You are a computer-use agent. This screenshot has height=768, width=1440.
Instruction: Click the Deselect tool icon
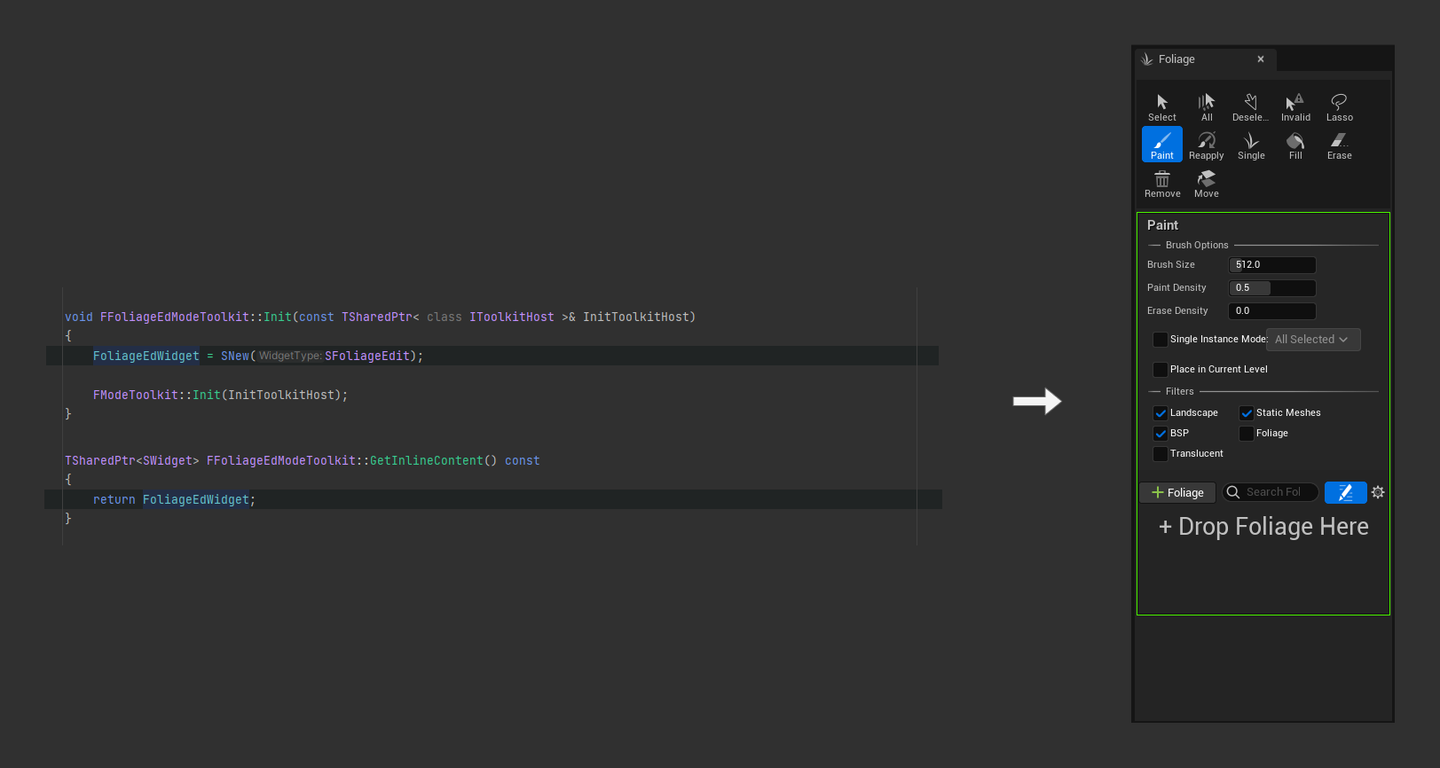(x=1250, y=106)
